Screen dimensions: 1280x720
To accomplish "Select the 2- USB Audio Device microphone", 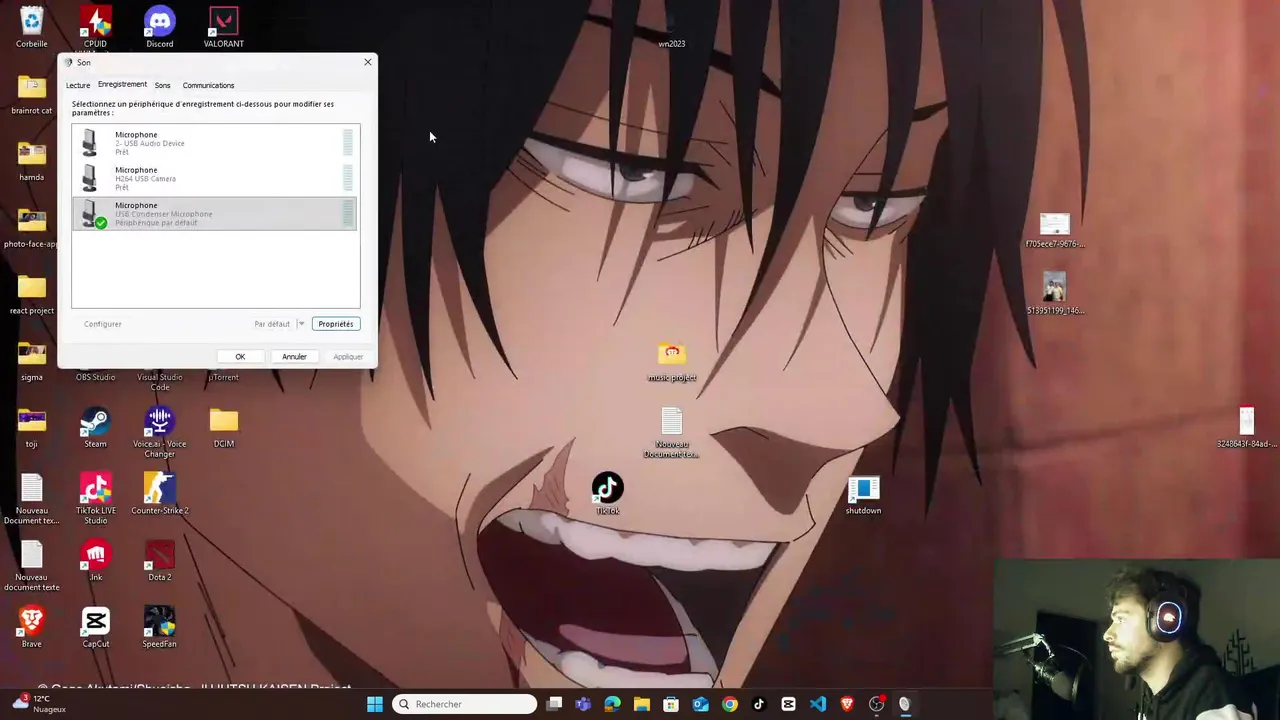I will pos(215,143).
